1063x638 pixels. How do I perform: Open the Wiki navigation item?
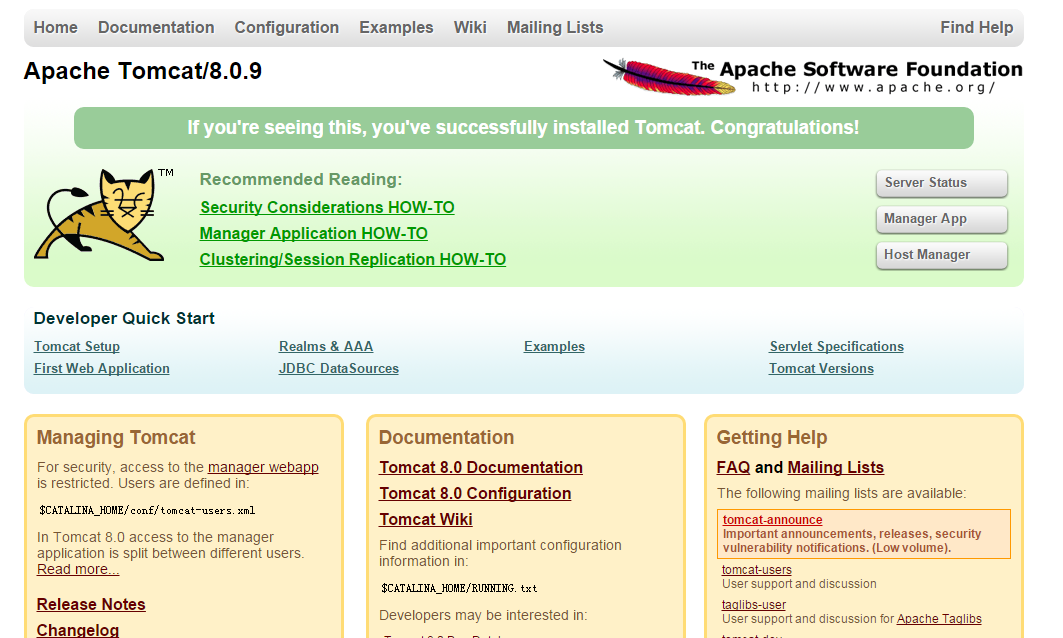pos(470,27)
